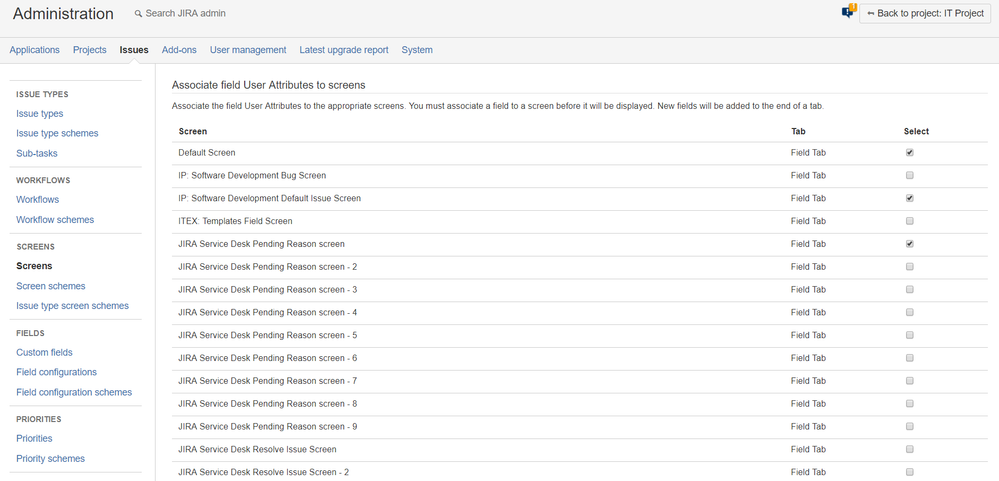Click the Default Screen row text
This screenshot has width=999, height=481.
[x=207, y=153]
